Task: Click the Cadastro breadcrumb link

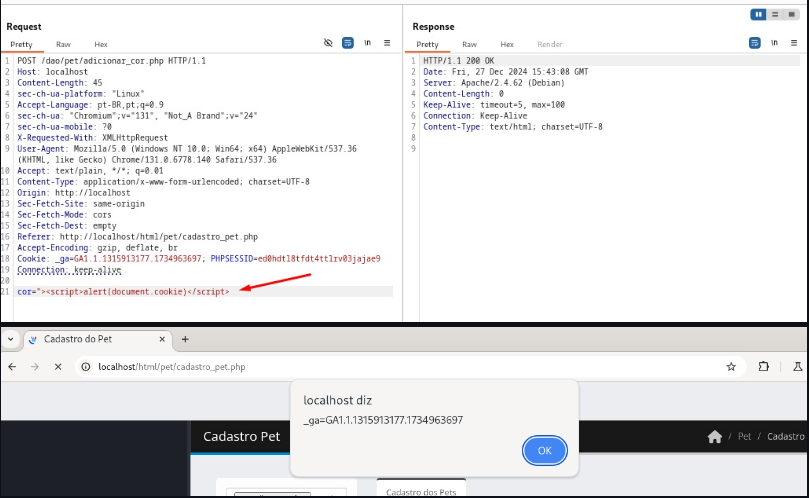Action: (785, 437)
